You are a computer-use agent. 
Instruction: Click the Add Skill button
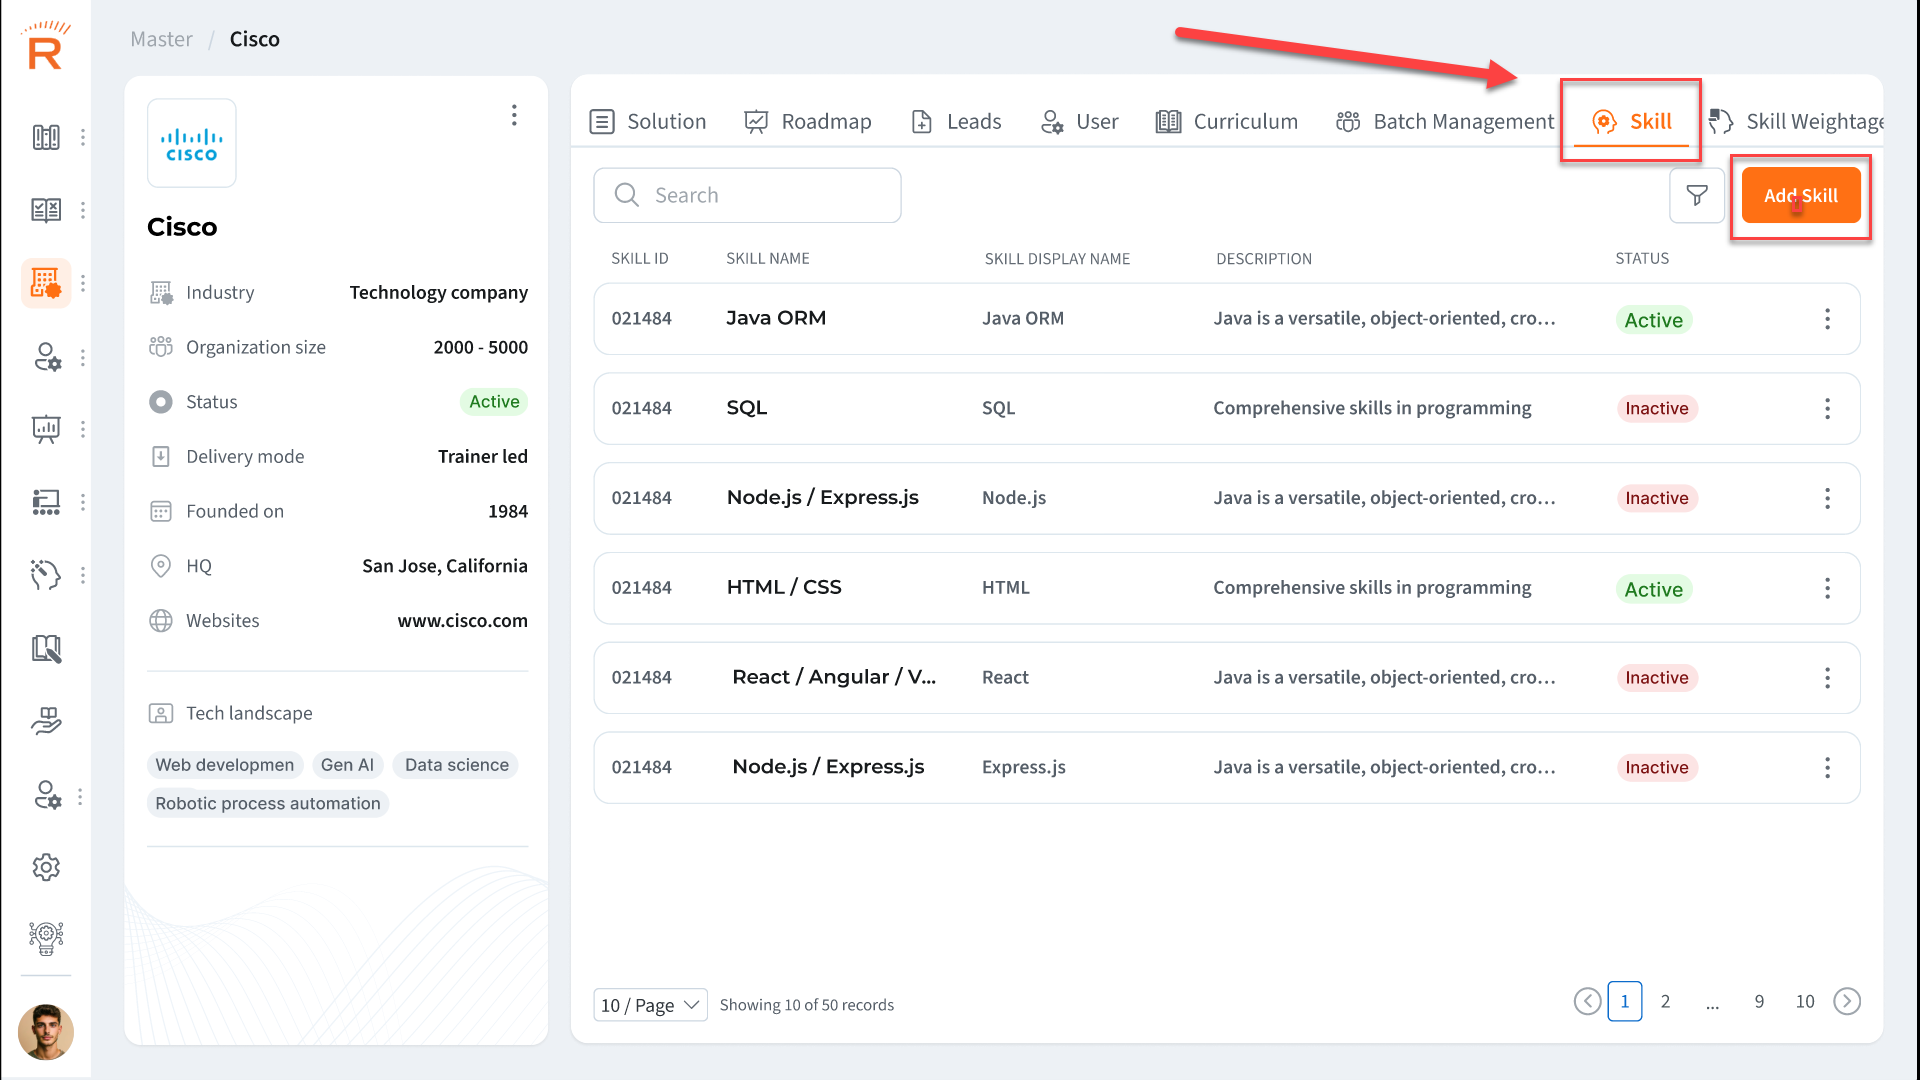click(x=1800, y=195)
